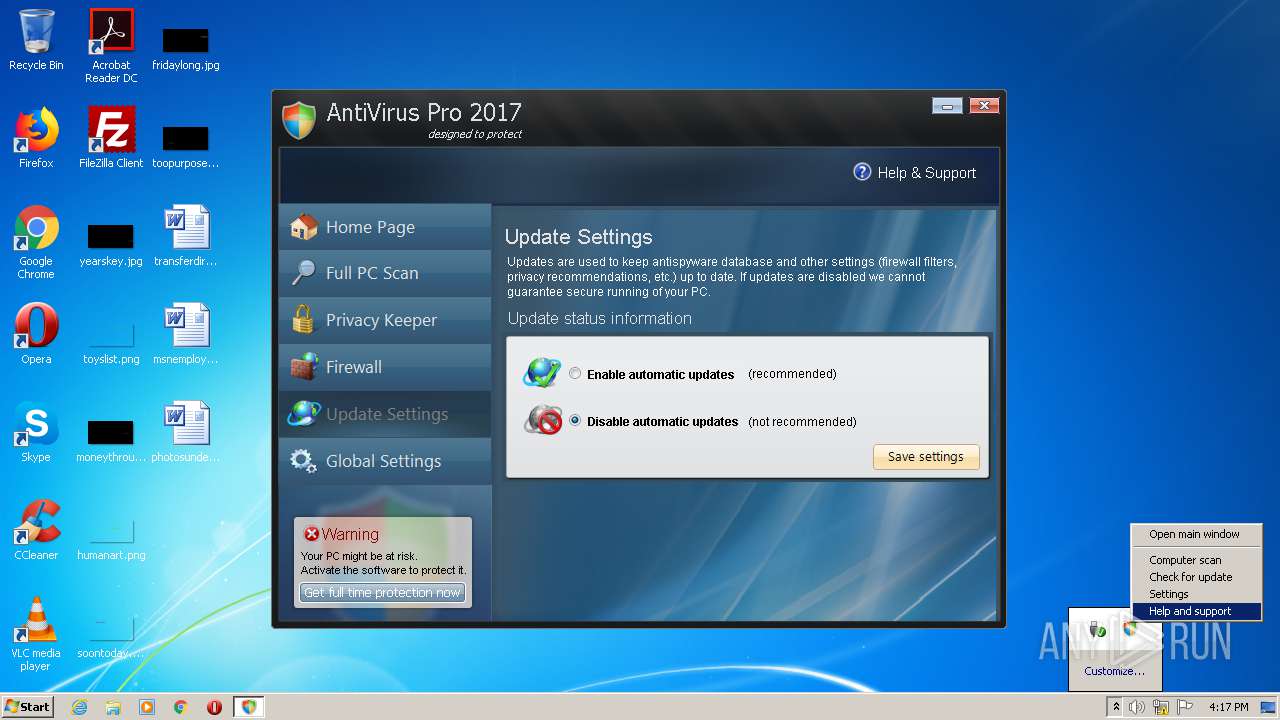Select the msnemploy Word document on the desktop
Viewport: 1280px width, 720px height.
click(x=186, y=334)
